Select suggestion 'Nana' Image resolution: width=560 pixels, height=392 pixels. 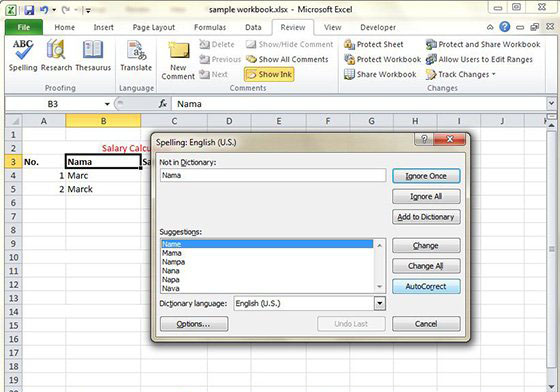[x=267, y=271]
